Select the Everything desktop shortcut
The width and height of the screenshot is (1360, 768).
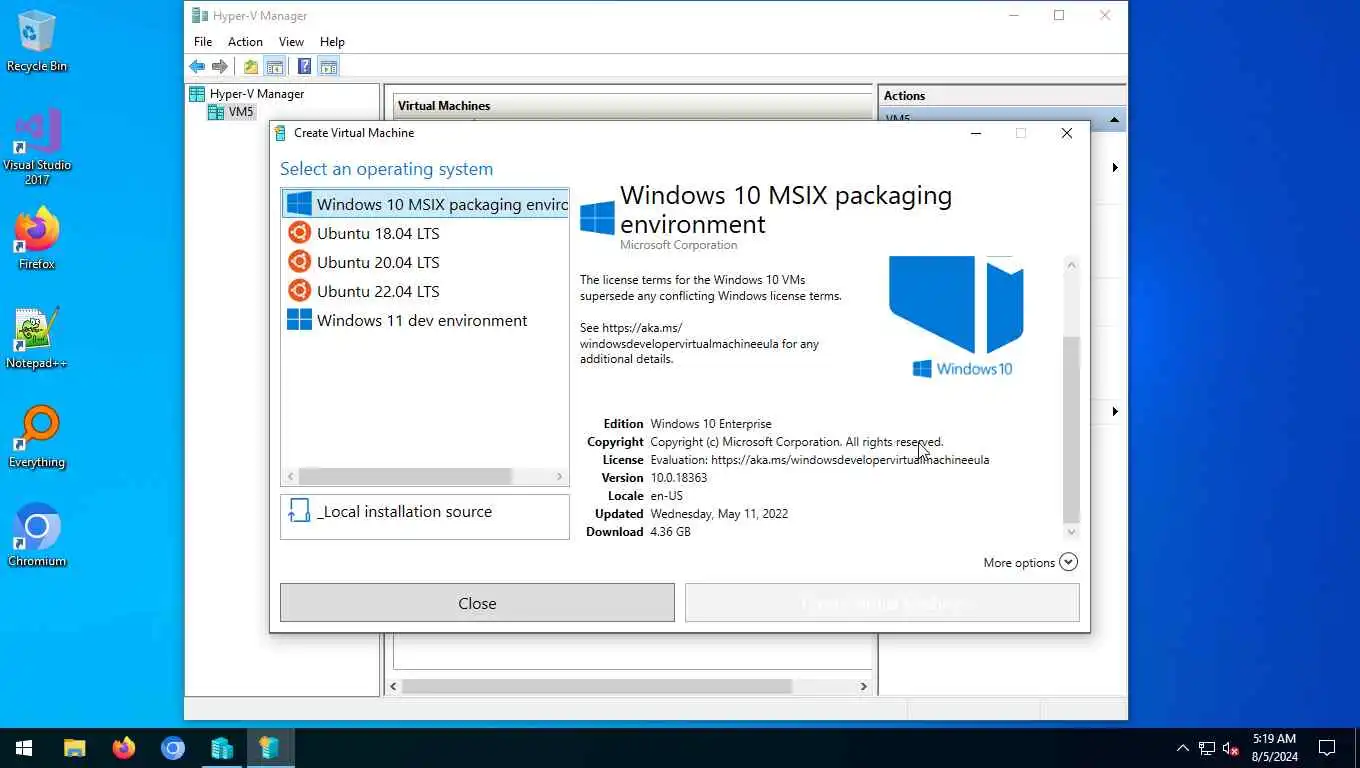(37, 437)
